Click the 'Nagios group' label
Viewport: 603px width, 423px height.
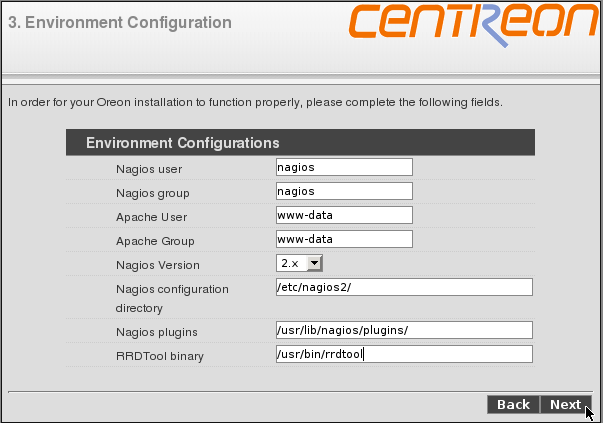tap(153, 193)
